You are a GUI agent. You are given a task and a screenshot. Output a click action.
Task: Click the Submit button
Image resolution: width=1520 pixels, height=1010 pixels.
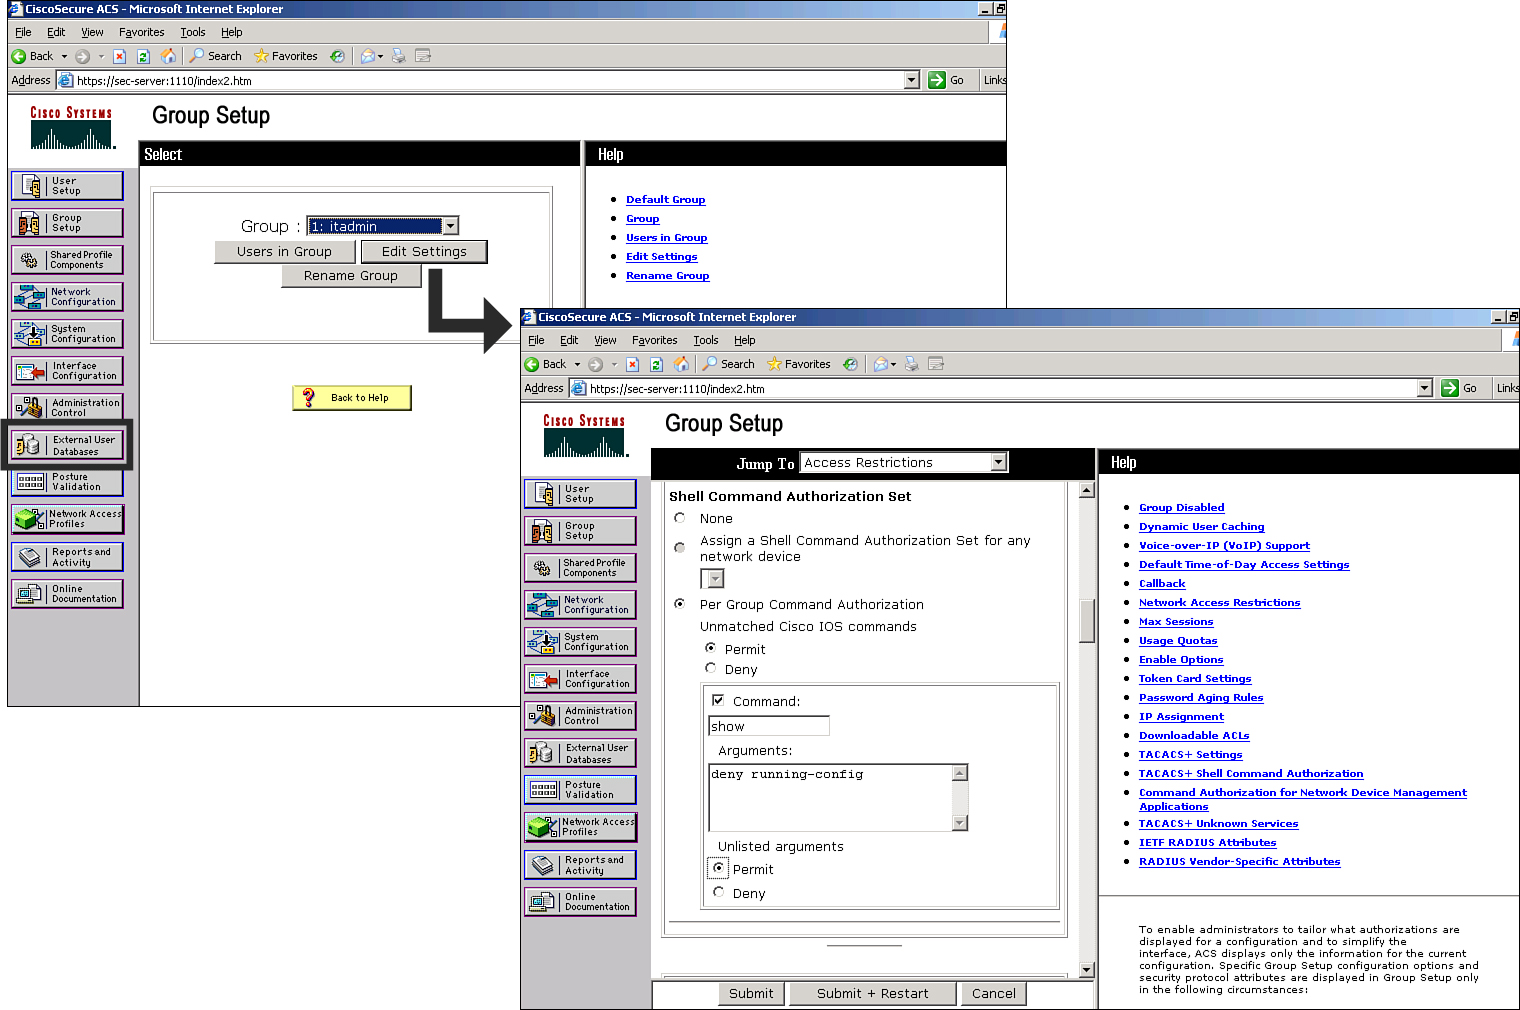(751, 993)
